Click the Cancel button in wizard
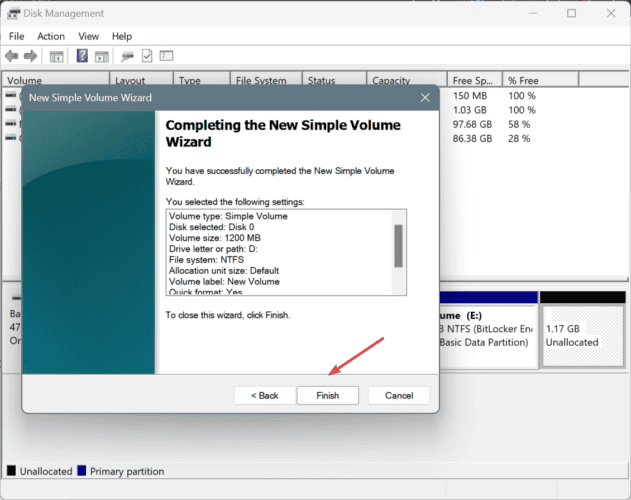This screenshot has height=500, width=631. click(399, 395)
